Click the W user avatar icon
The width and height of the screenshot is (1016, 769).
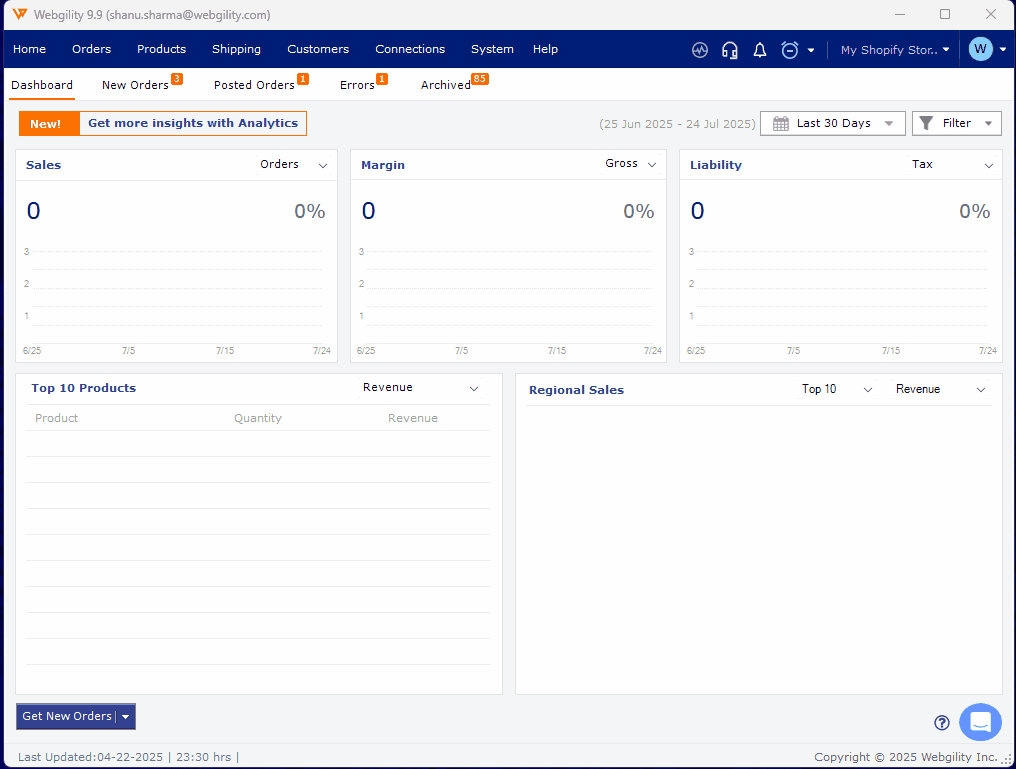(980, 49)
